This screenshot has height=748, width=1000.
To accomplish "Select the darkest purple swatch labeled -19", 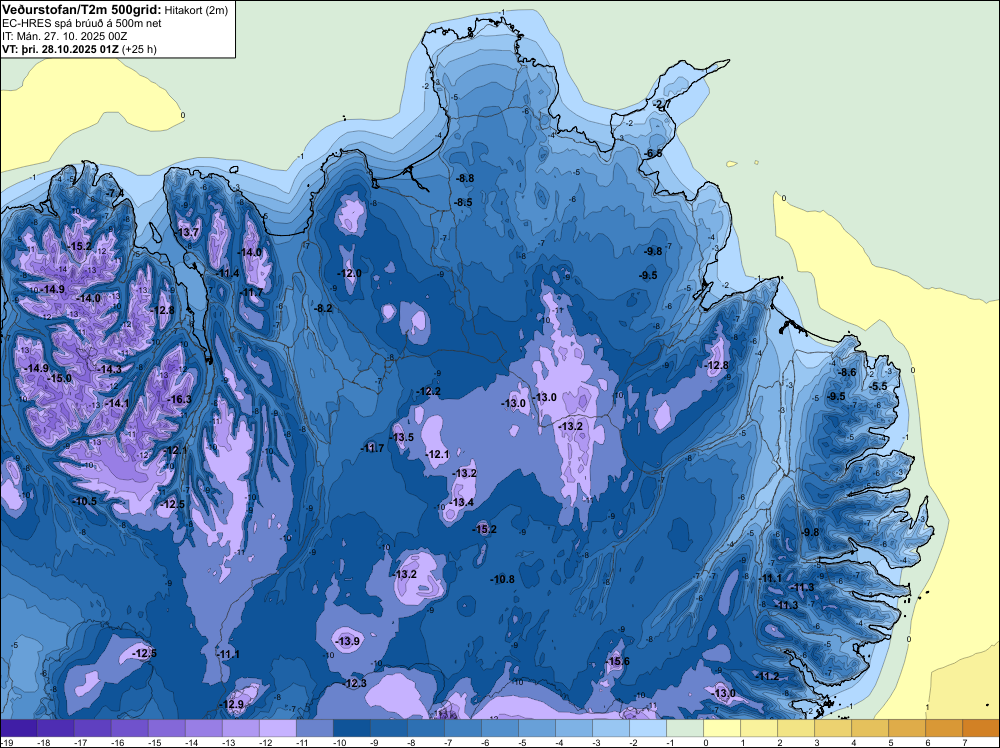I will pos(18,728).
